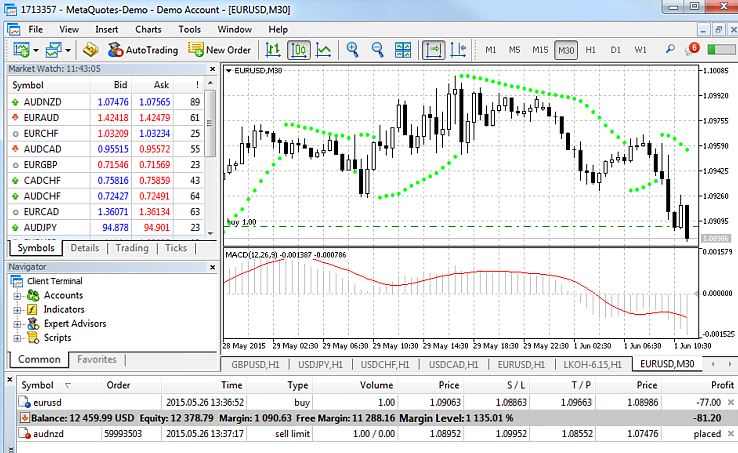
Task: Click the search magnifier icon
Action: pos(670,49)
